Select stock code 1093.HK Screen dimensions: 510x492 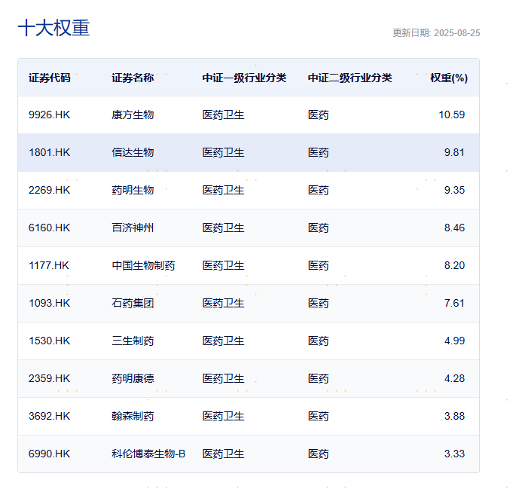pos(49,303)
